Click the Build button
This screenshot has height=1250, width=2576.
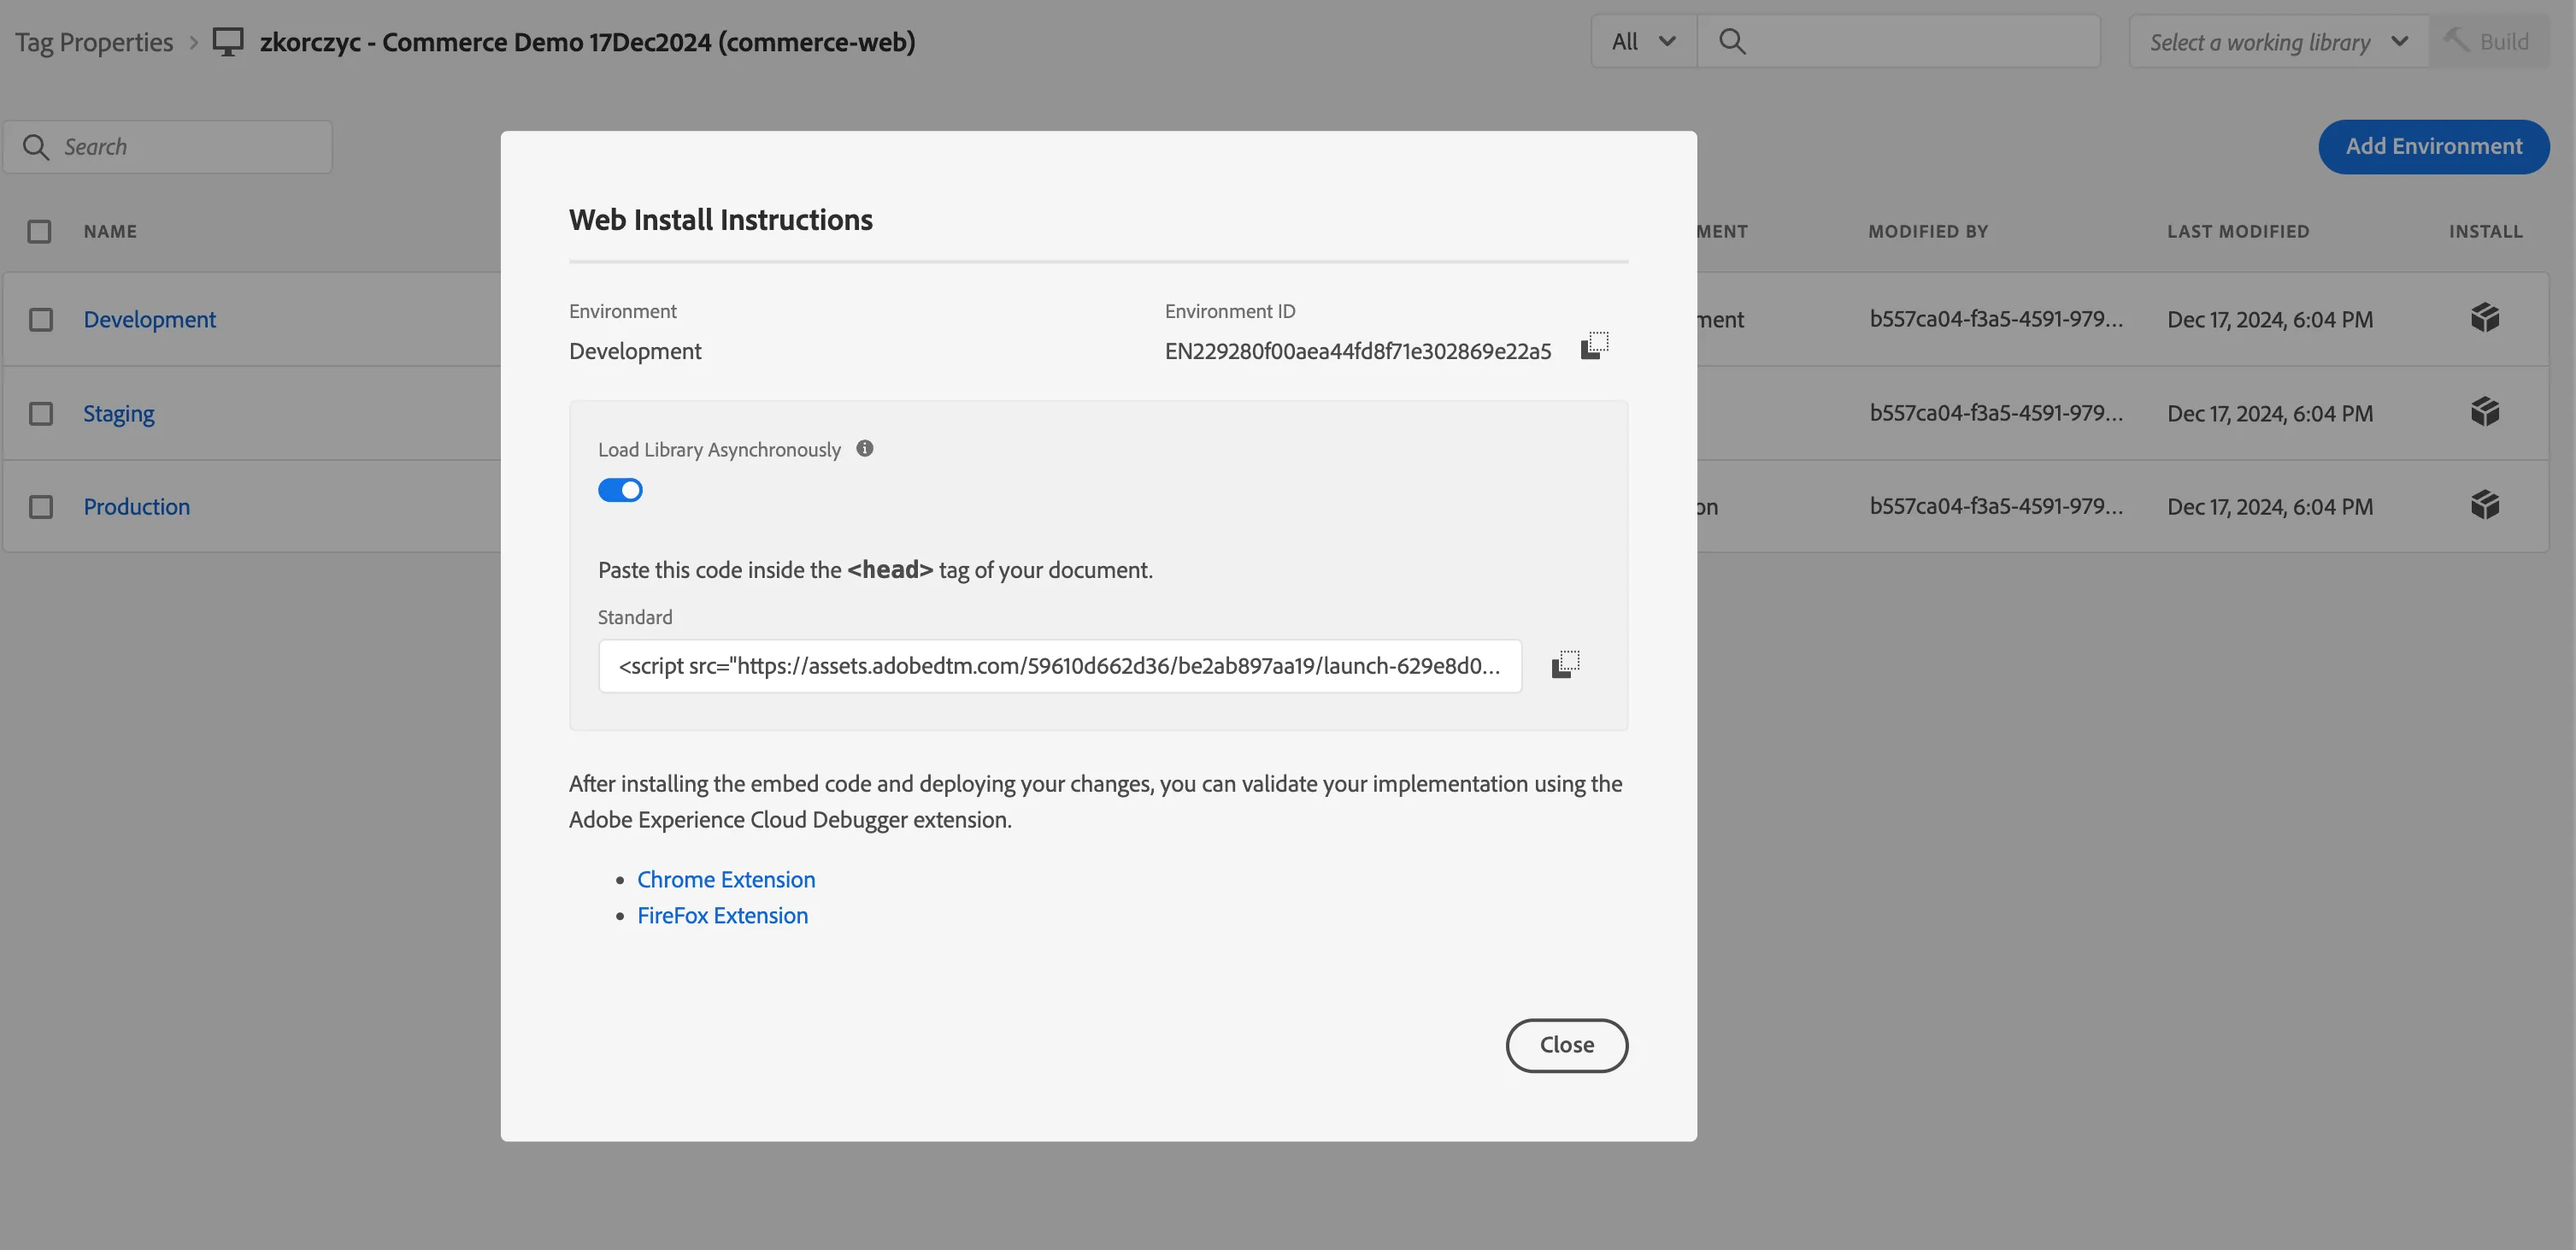point(2488,42)
